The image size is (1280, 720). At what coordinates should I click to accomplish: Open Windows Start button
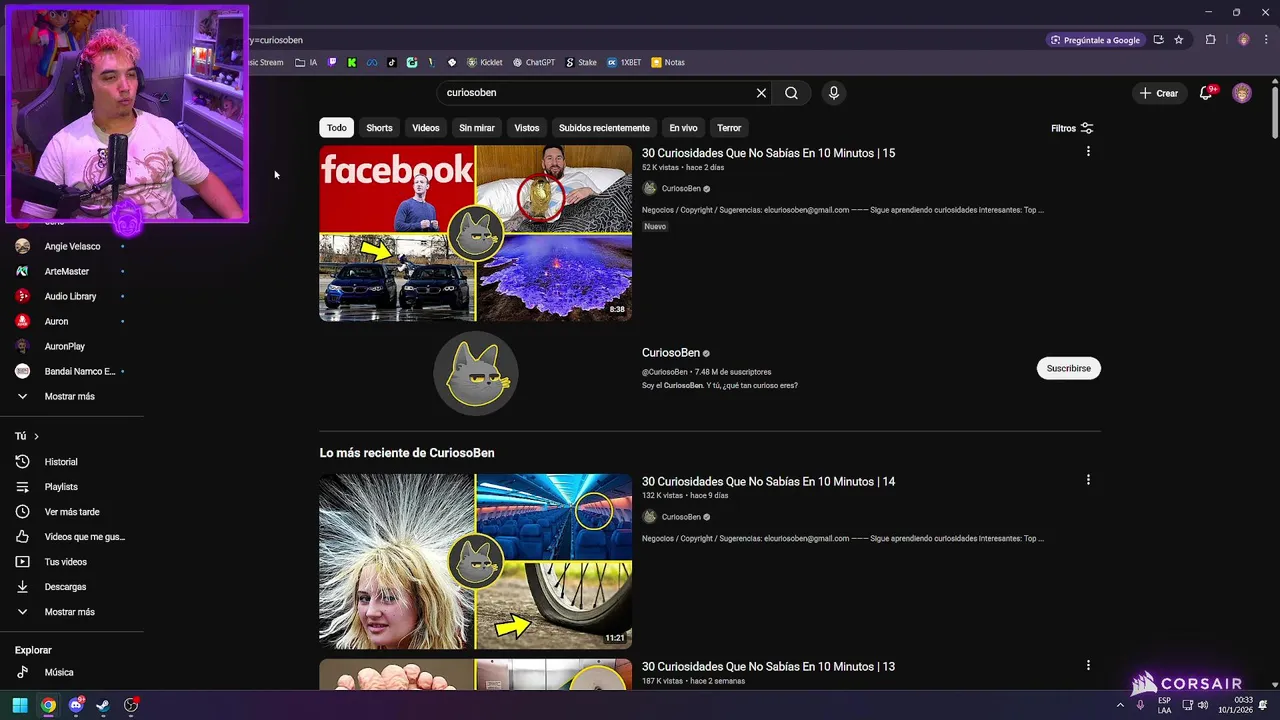coord(20,705)
